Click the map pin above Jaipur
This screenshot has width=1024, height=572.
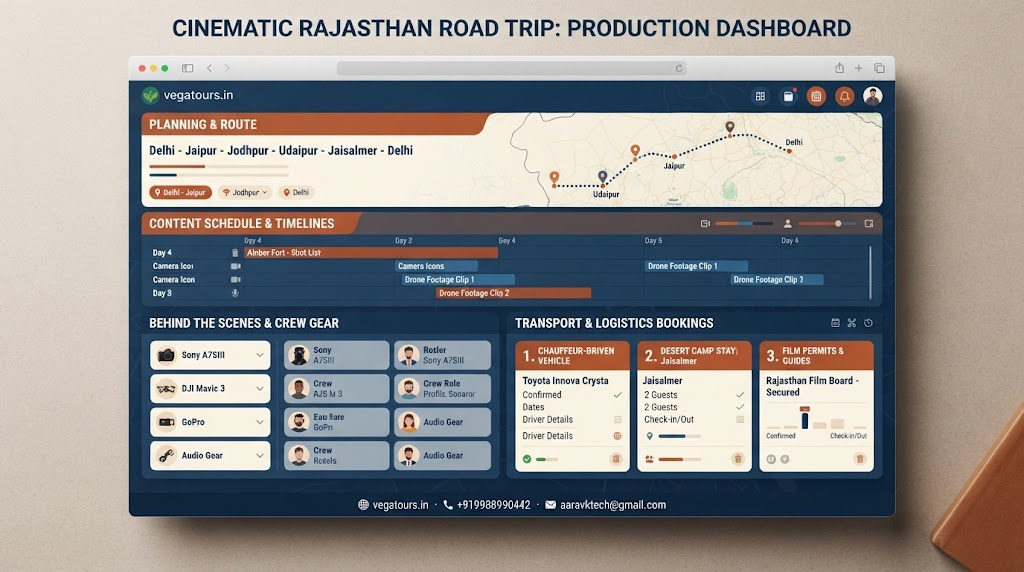(x=635, y=151)
